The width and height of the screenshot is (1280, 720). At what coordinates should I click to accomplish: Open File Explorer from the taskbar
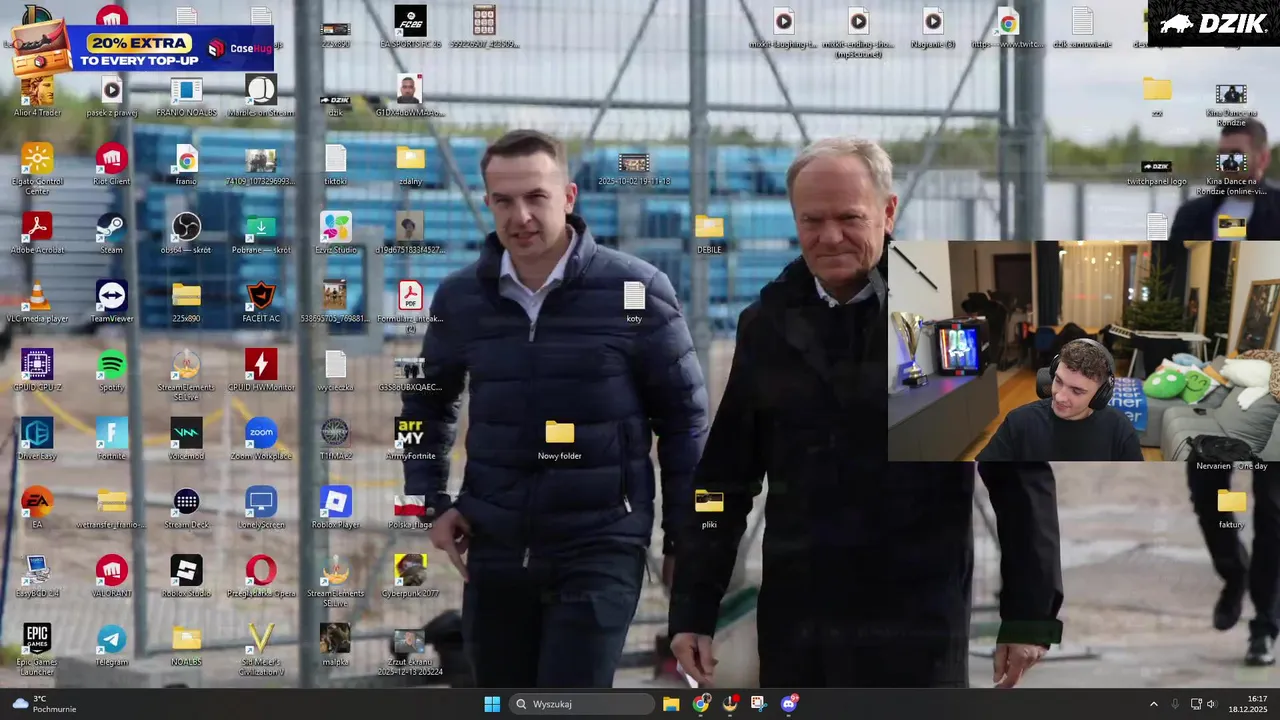(x=671, y=704)
